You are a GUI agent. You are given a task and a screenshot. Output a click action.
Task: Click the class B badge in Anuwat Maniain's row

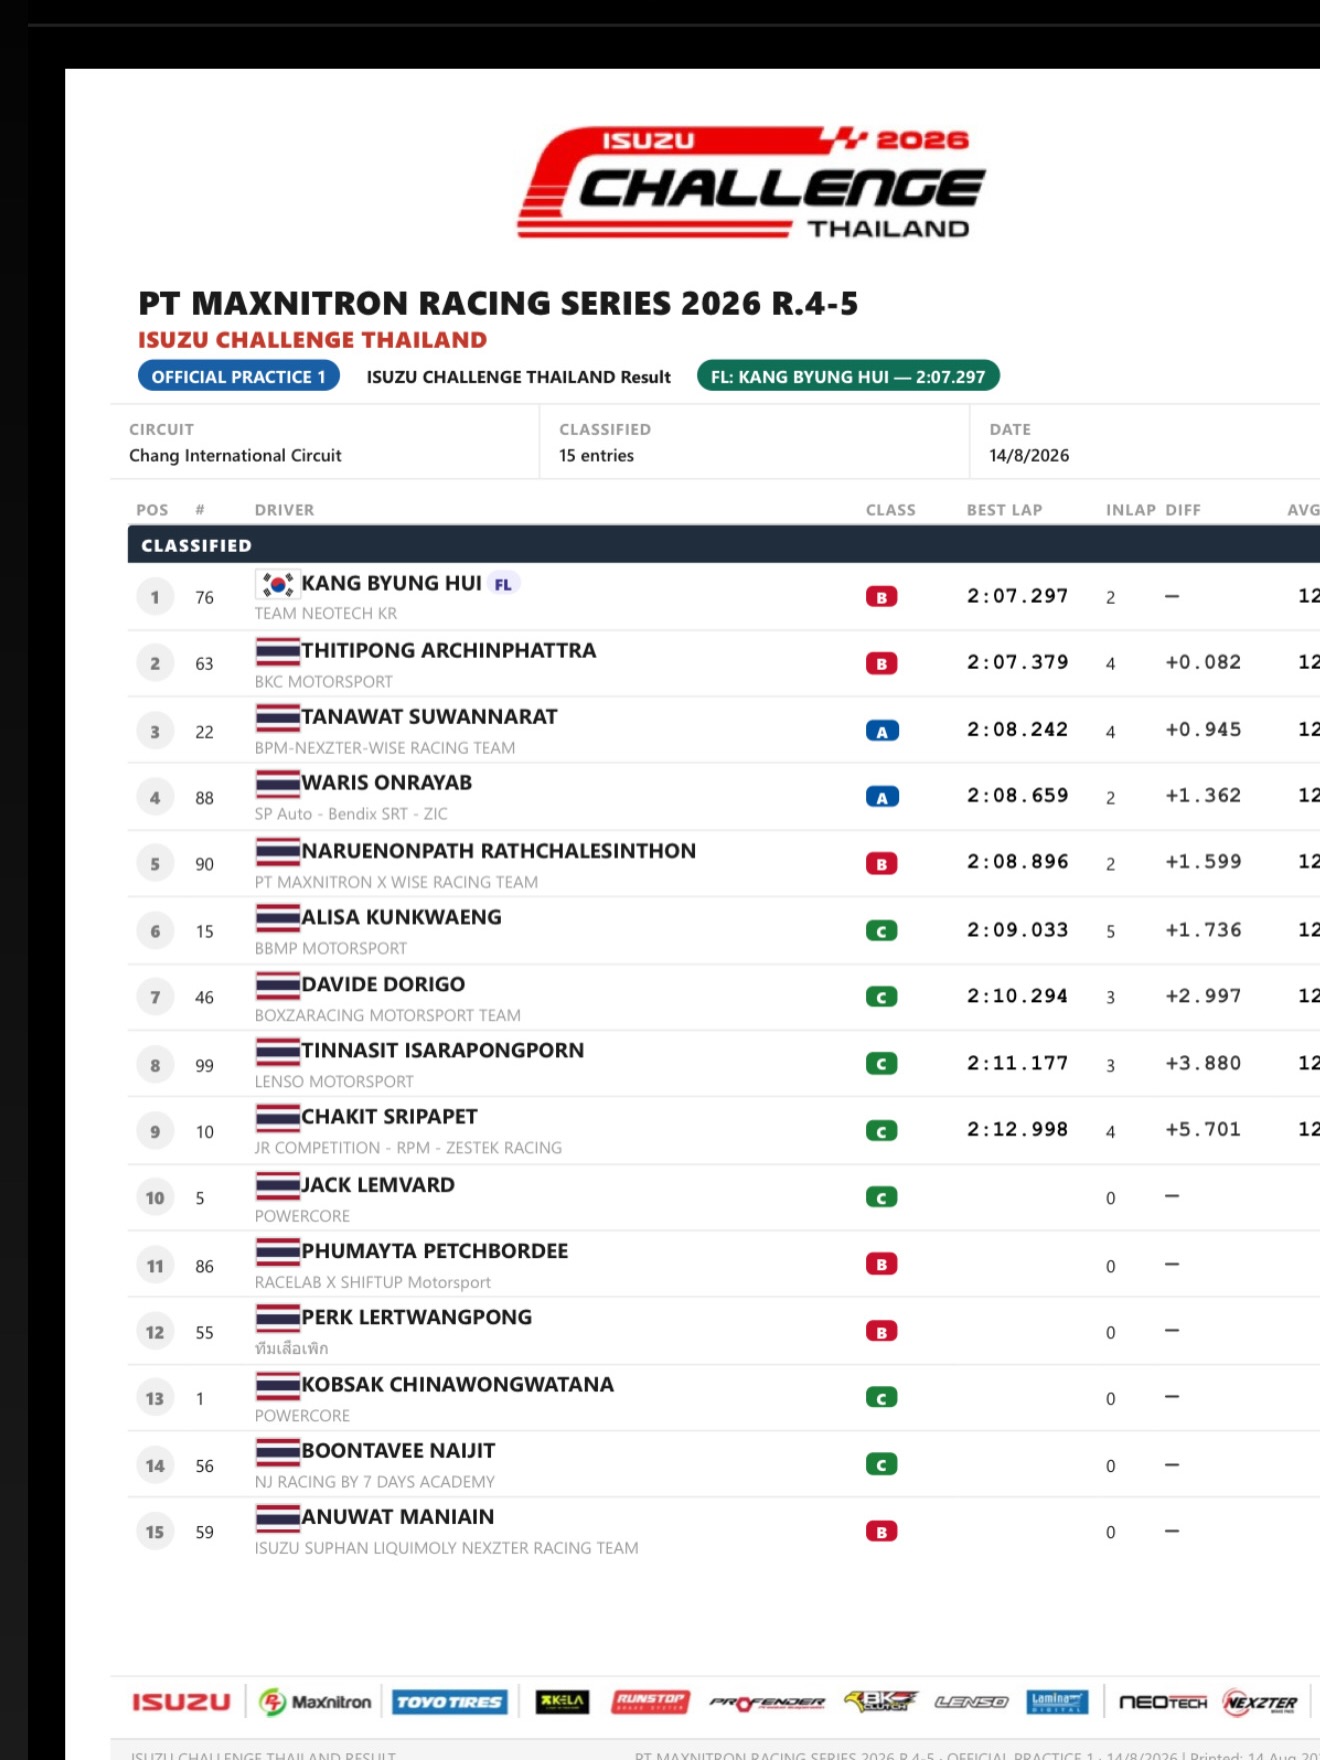(881, 1532)
